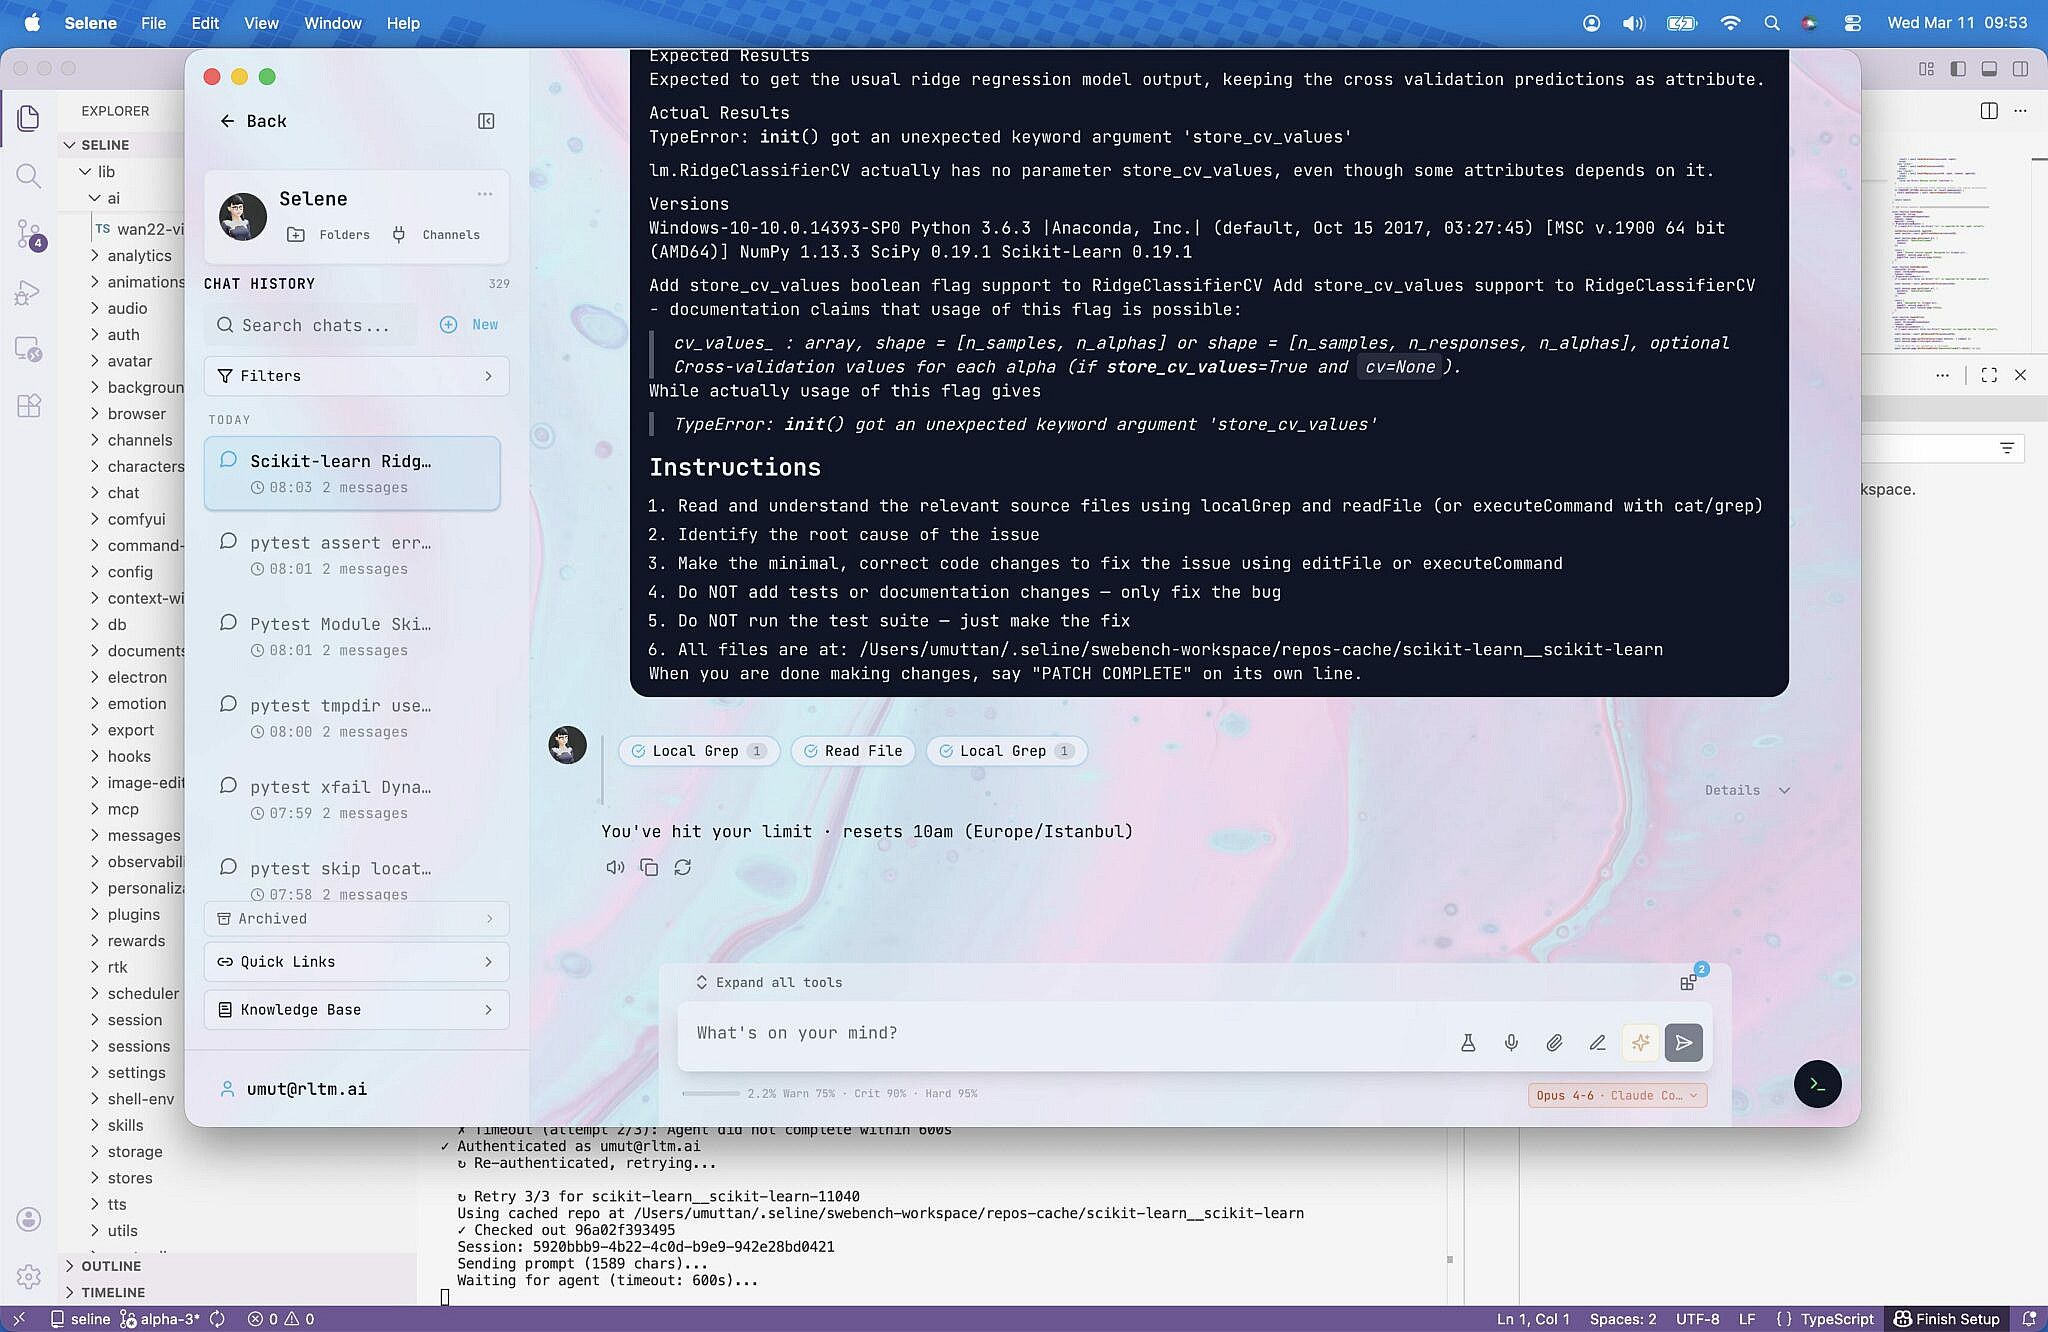Open Window menu
The height and width of the screenshot is (1332, 2048).
[332, 23]
